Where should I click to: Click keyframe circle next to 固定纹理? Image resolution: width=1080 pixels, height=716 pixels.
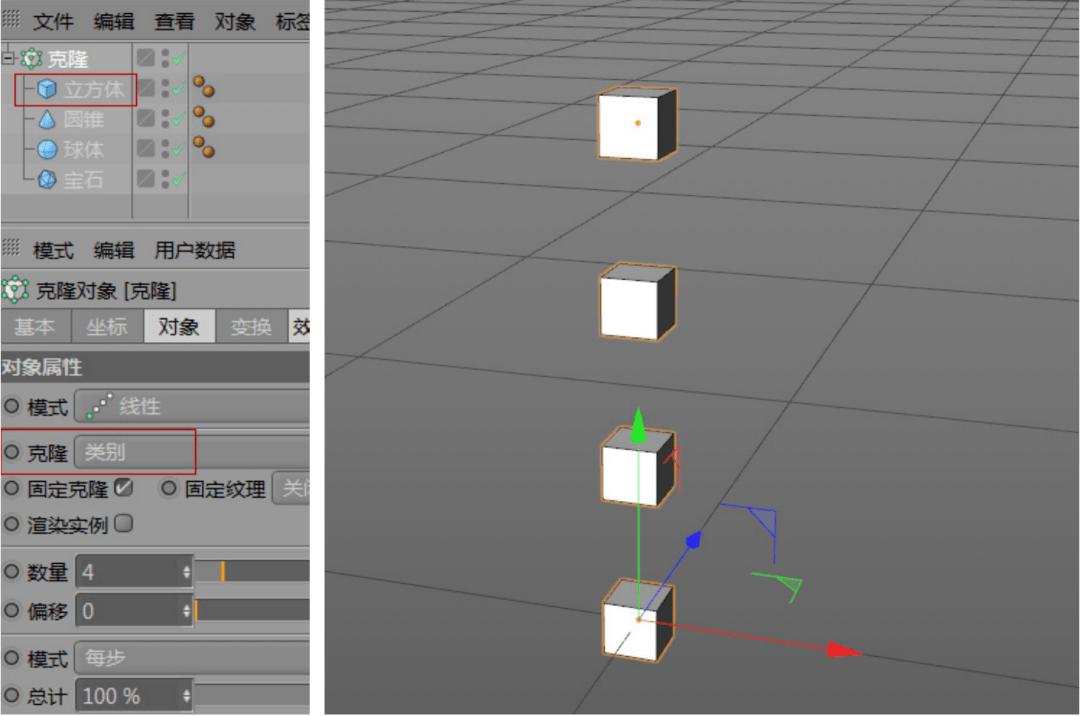169,488
